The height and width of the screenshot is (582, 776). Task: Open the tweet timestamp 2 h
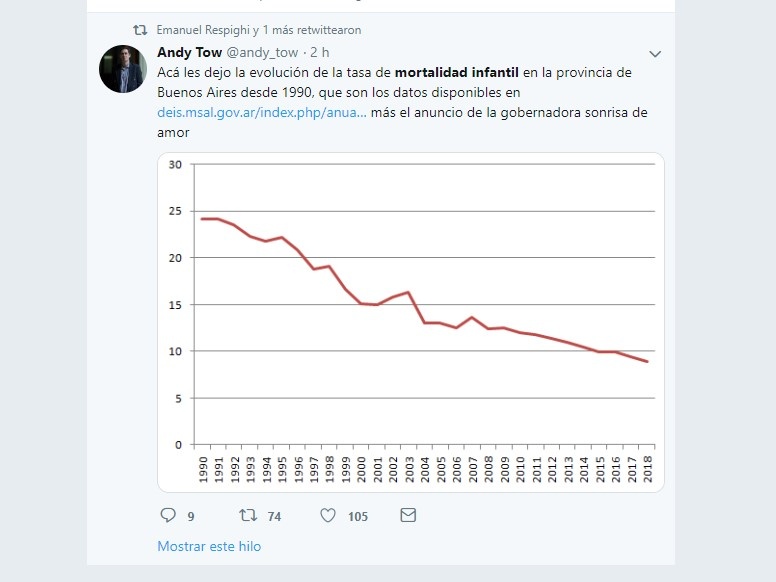[x=320, y=52]
